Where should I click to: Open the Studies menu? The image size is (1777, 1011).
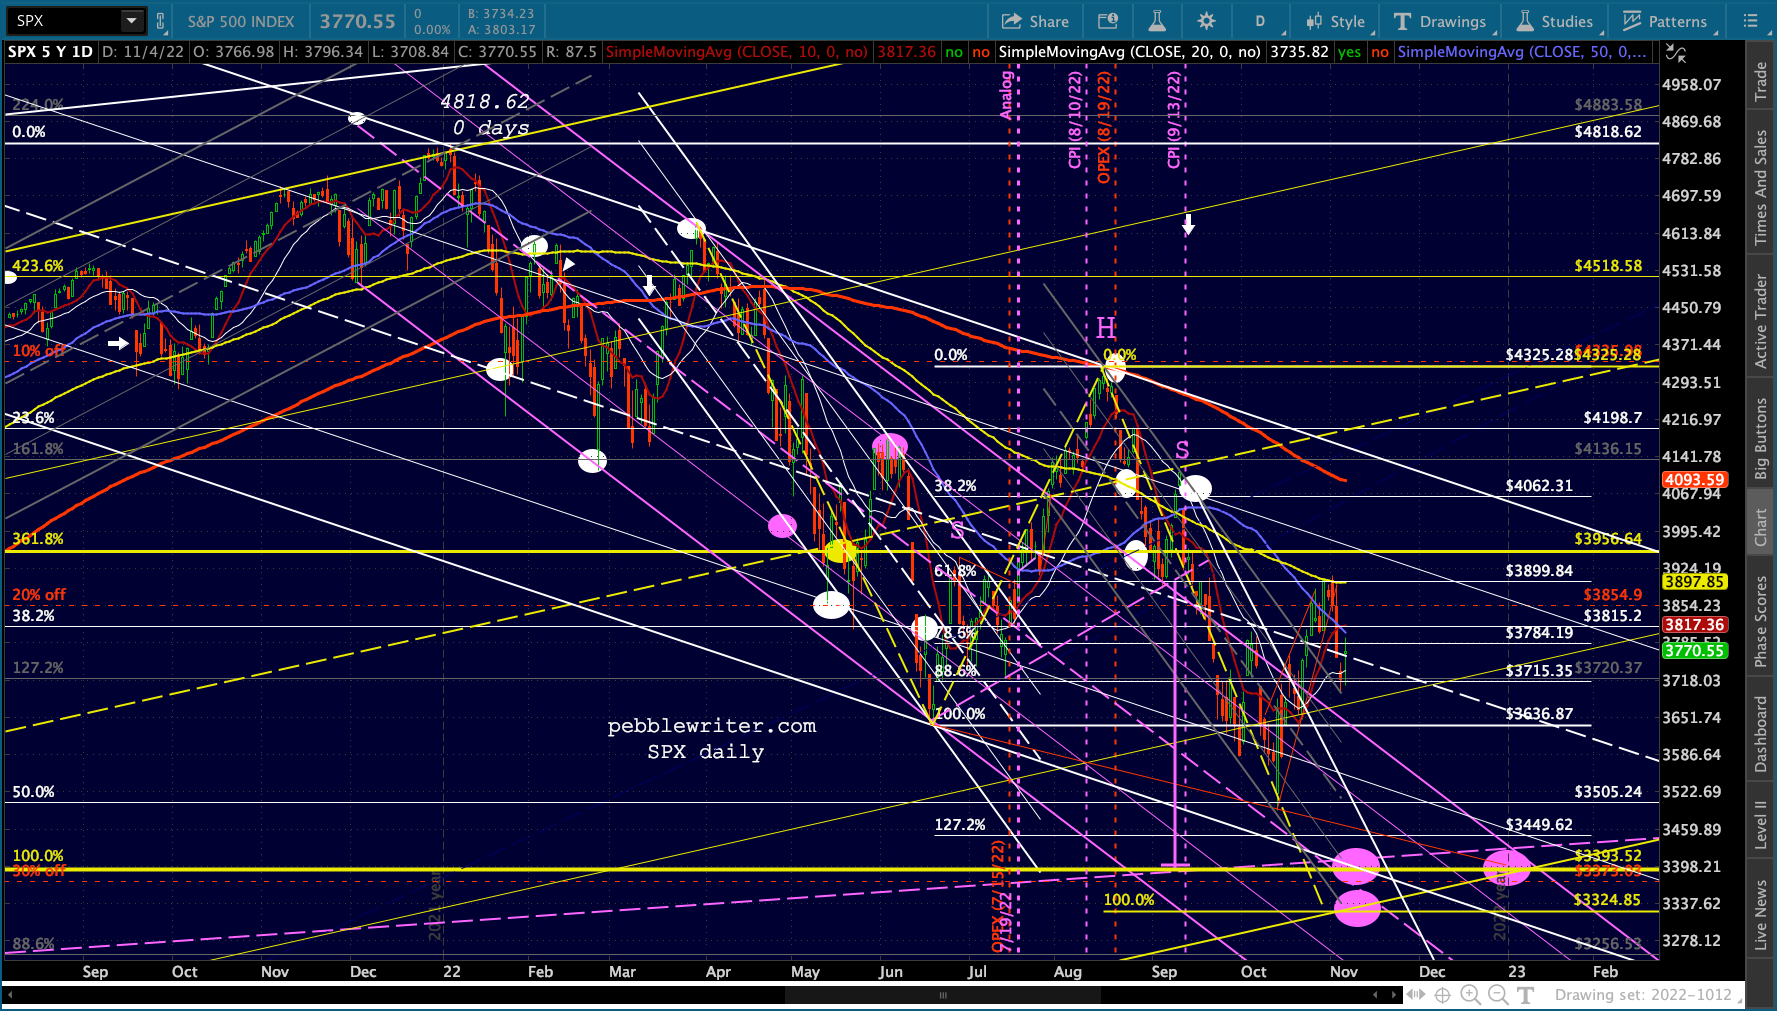pyautogui.click(x=1555, y=21)
